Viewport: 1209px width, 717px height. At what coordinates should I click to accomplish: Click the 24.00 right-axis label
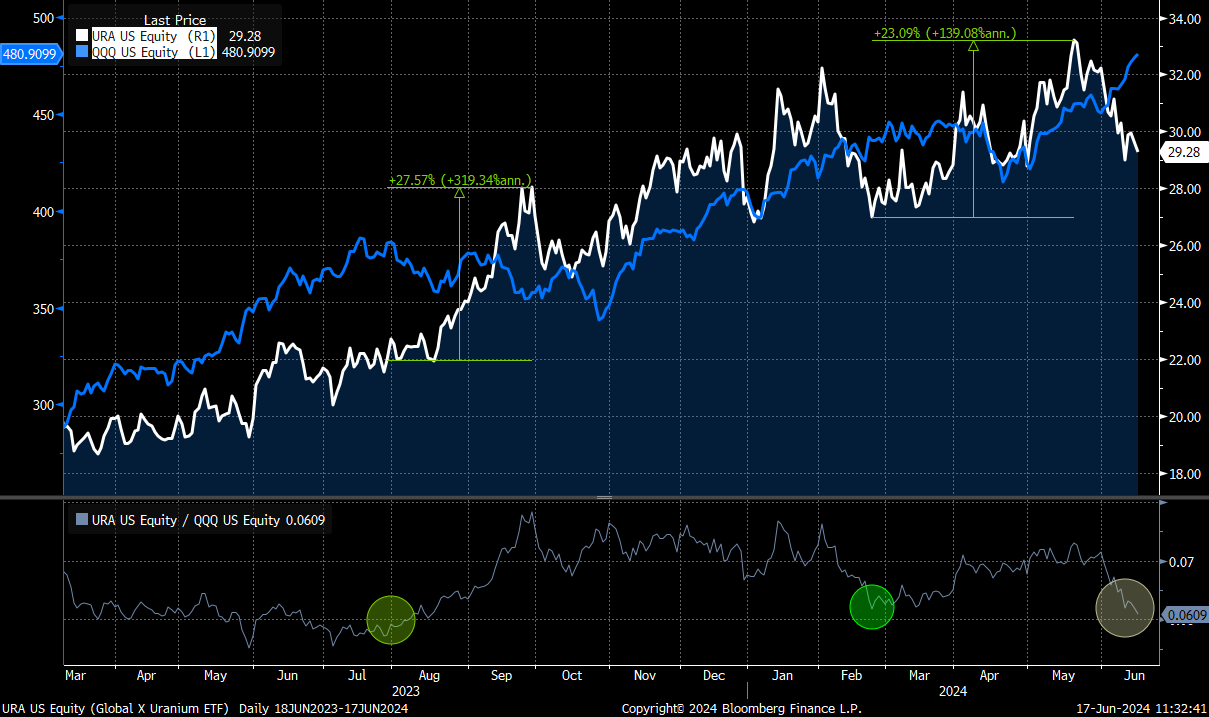pos(1183,303)
